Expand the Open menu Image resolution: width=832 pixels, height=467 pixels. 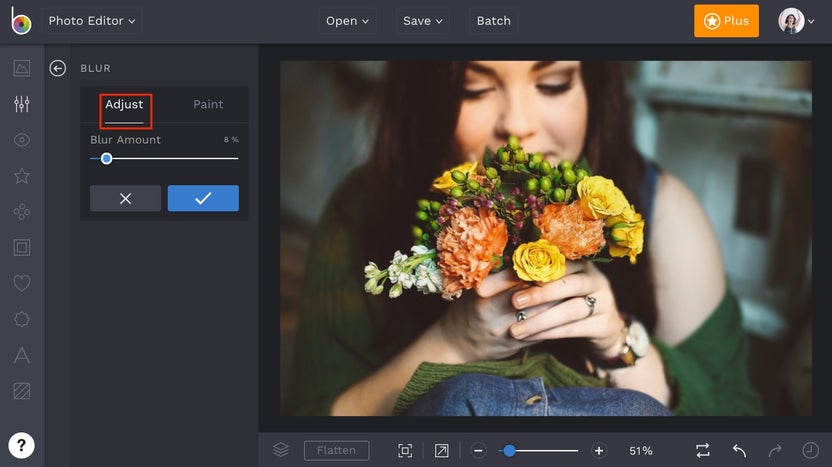point(347,21)
